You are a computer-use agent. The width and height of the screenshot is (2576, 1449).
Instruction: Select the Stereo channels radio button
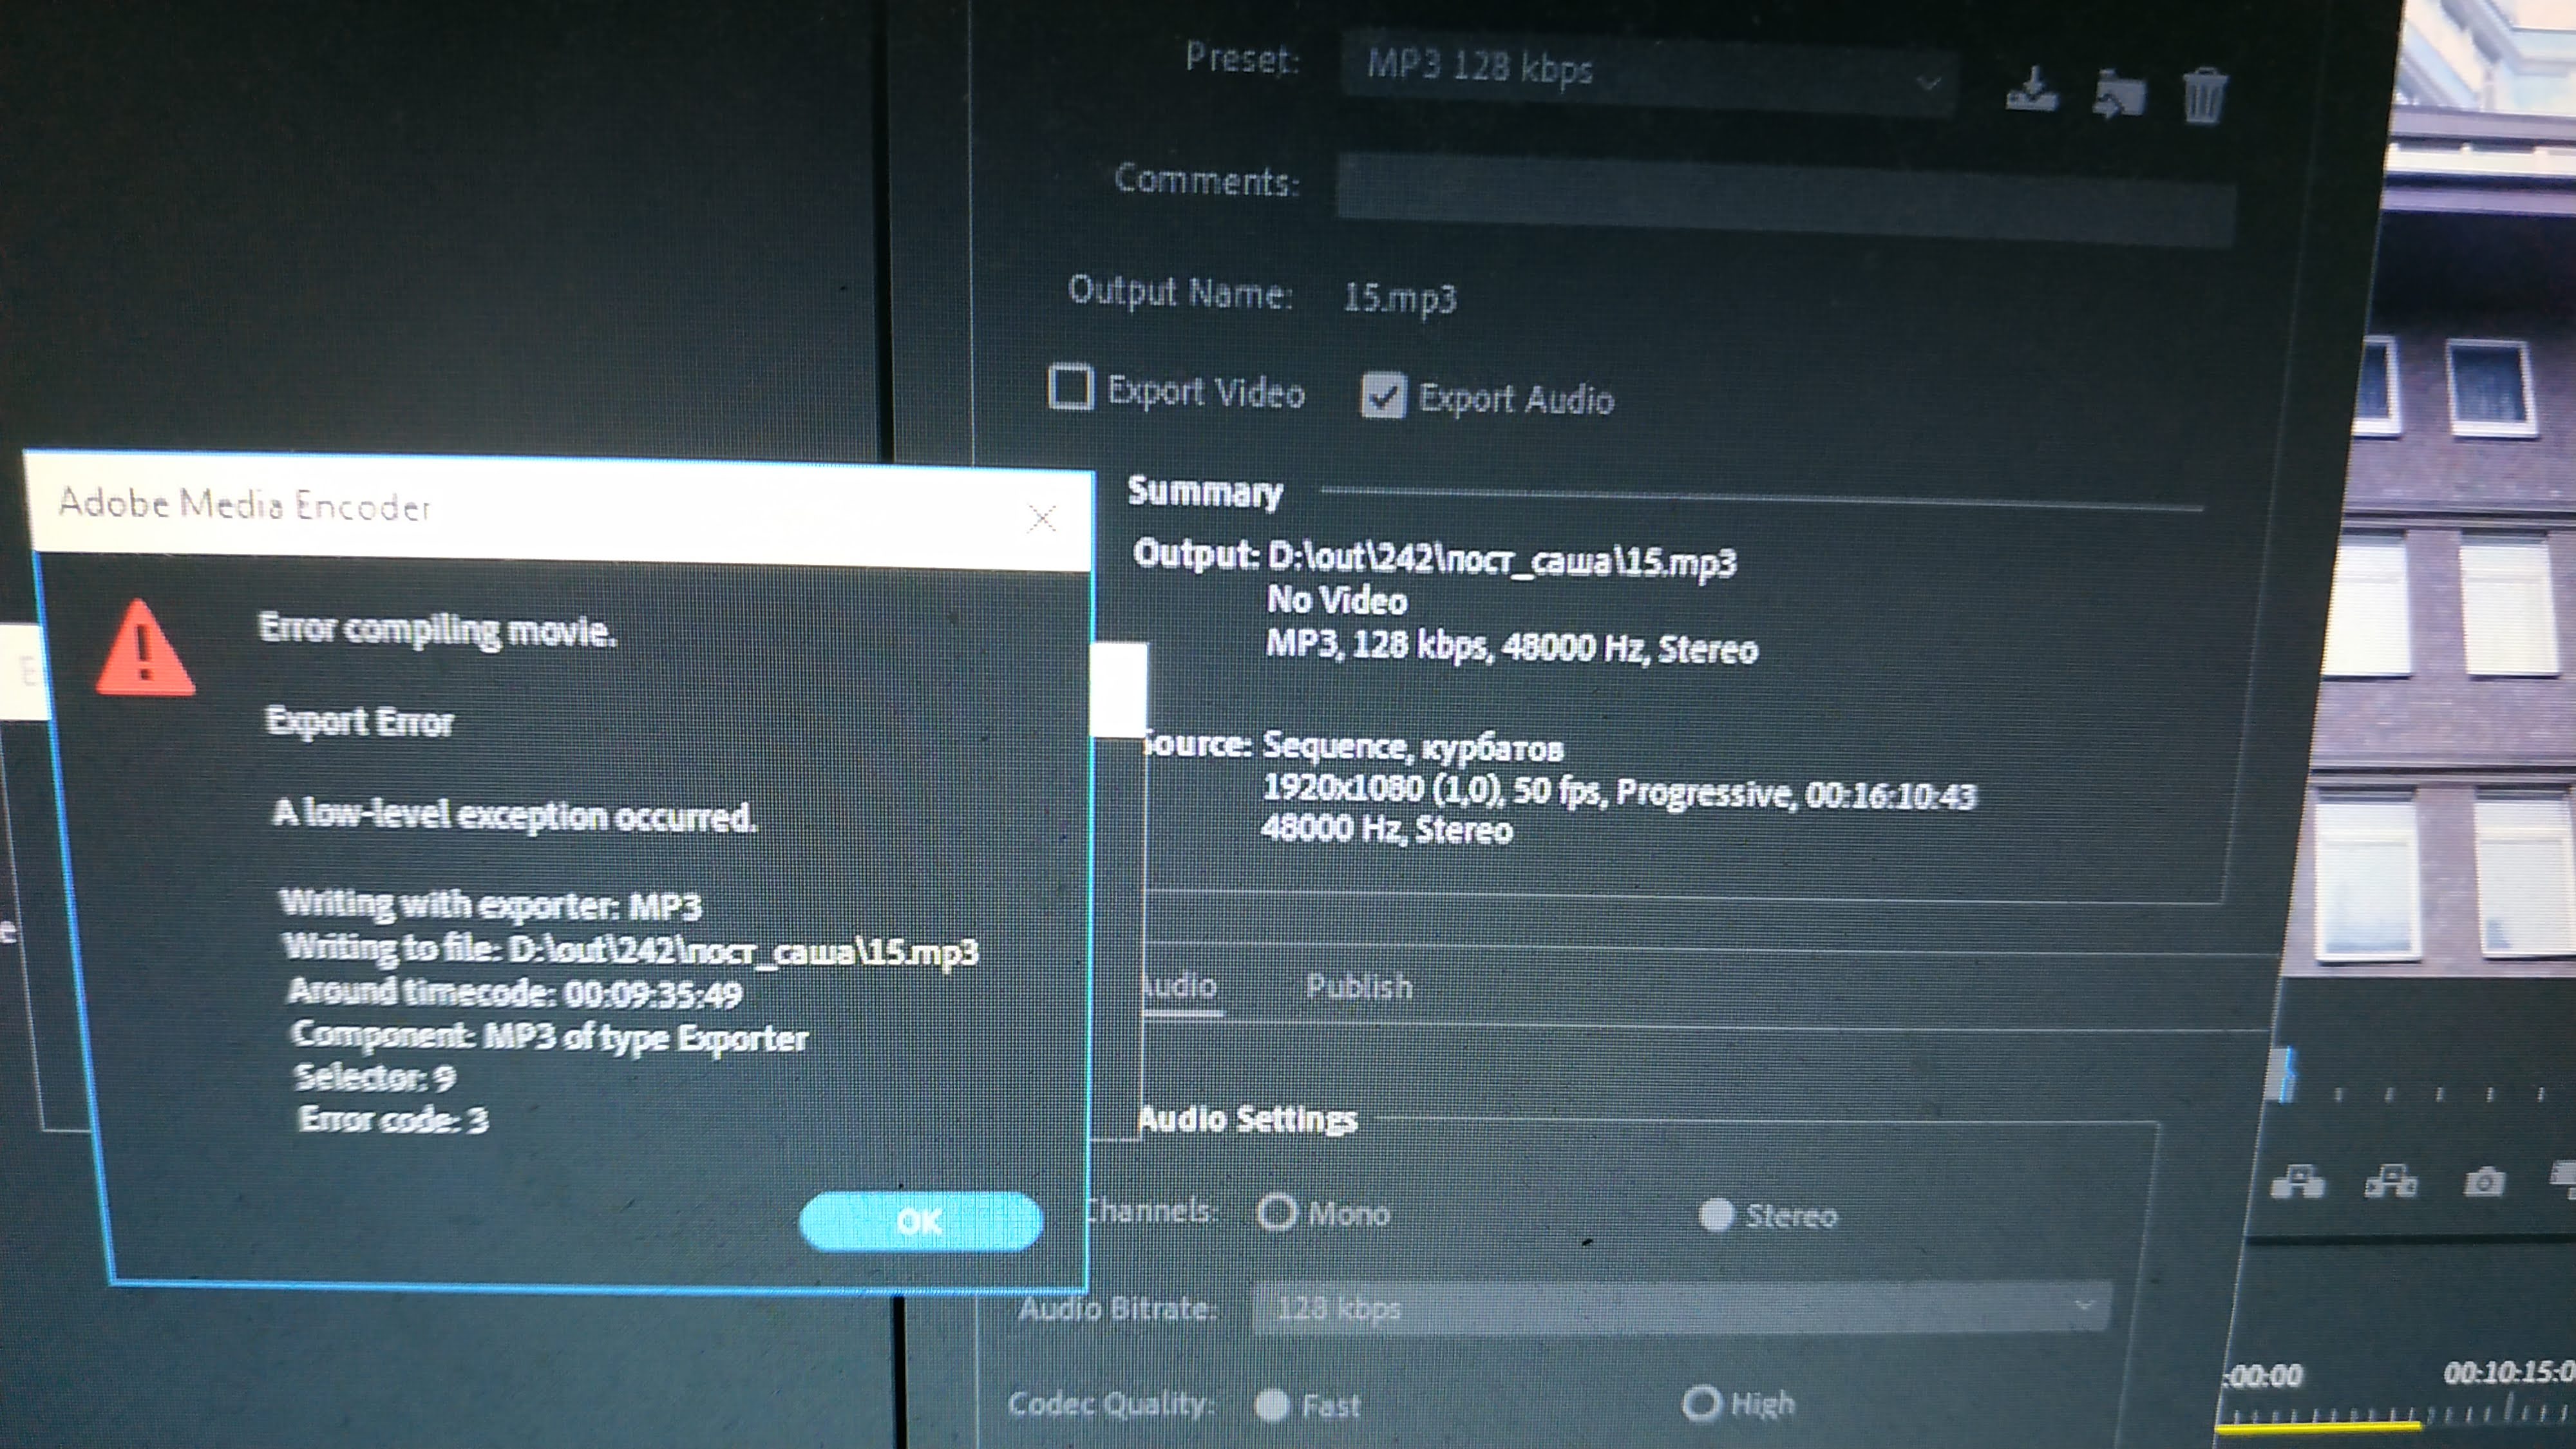1716,1215
